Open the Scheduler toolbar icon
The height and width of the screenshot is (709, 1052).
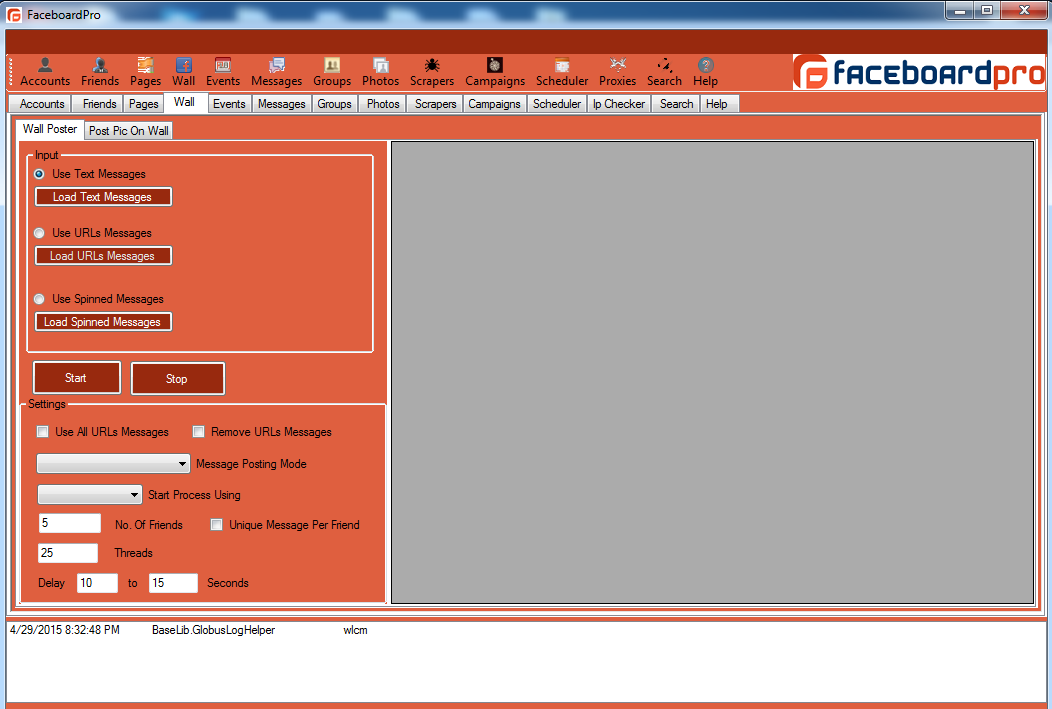562,72
